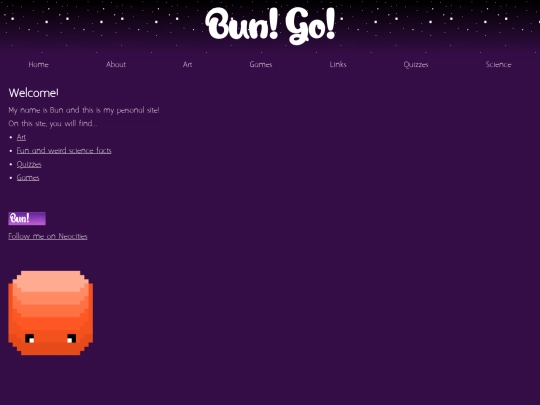Open the Home navigation link

pyautogui.click(x=39, y=64)
